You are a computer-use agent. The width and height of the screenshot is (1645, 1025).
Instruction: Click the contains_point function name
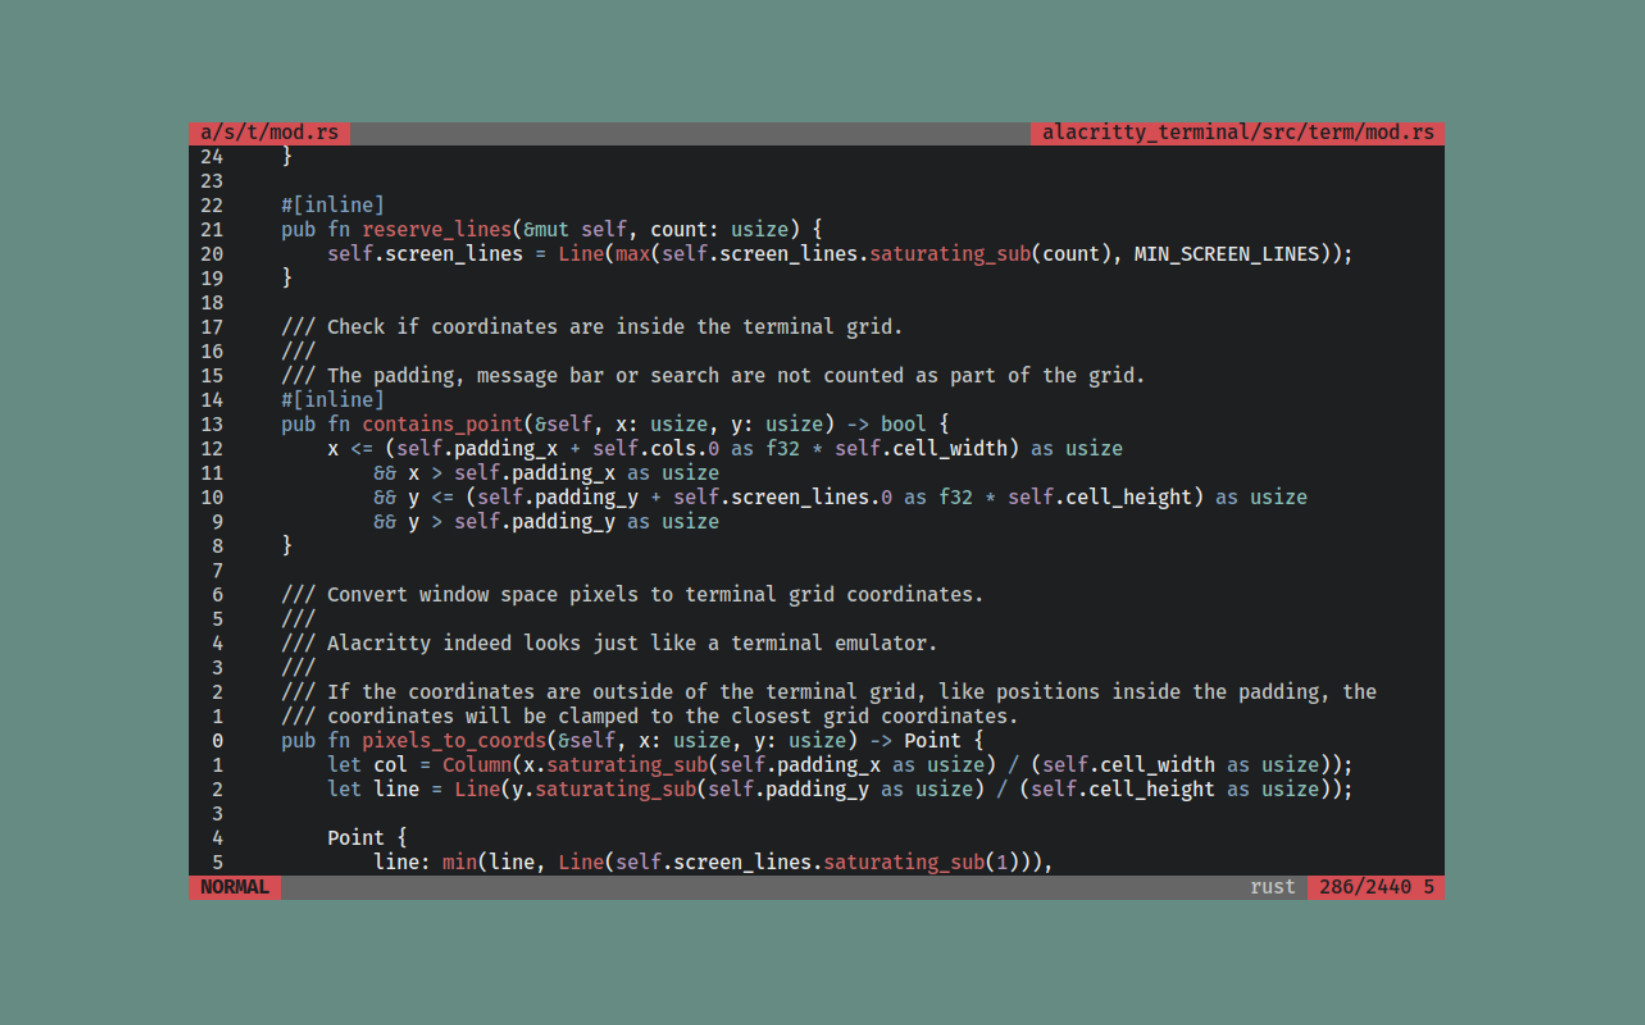pos(442,424)
